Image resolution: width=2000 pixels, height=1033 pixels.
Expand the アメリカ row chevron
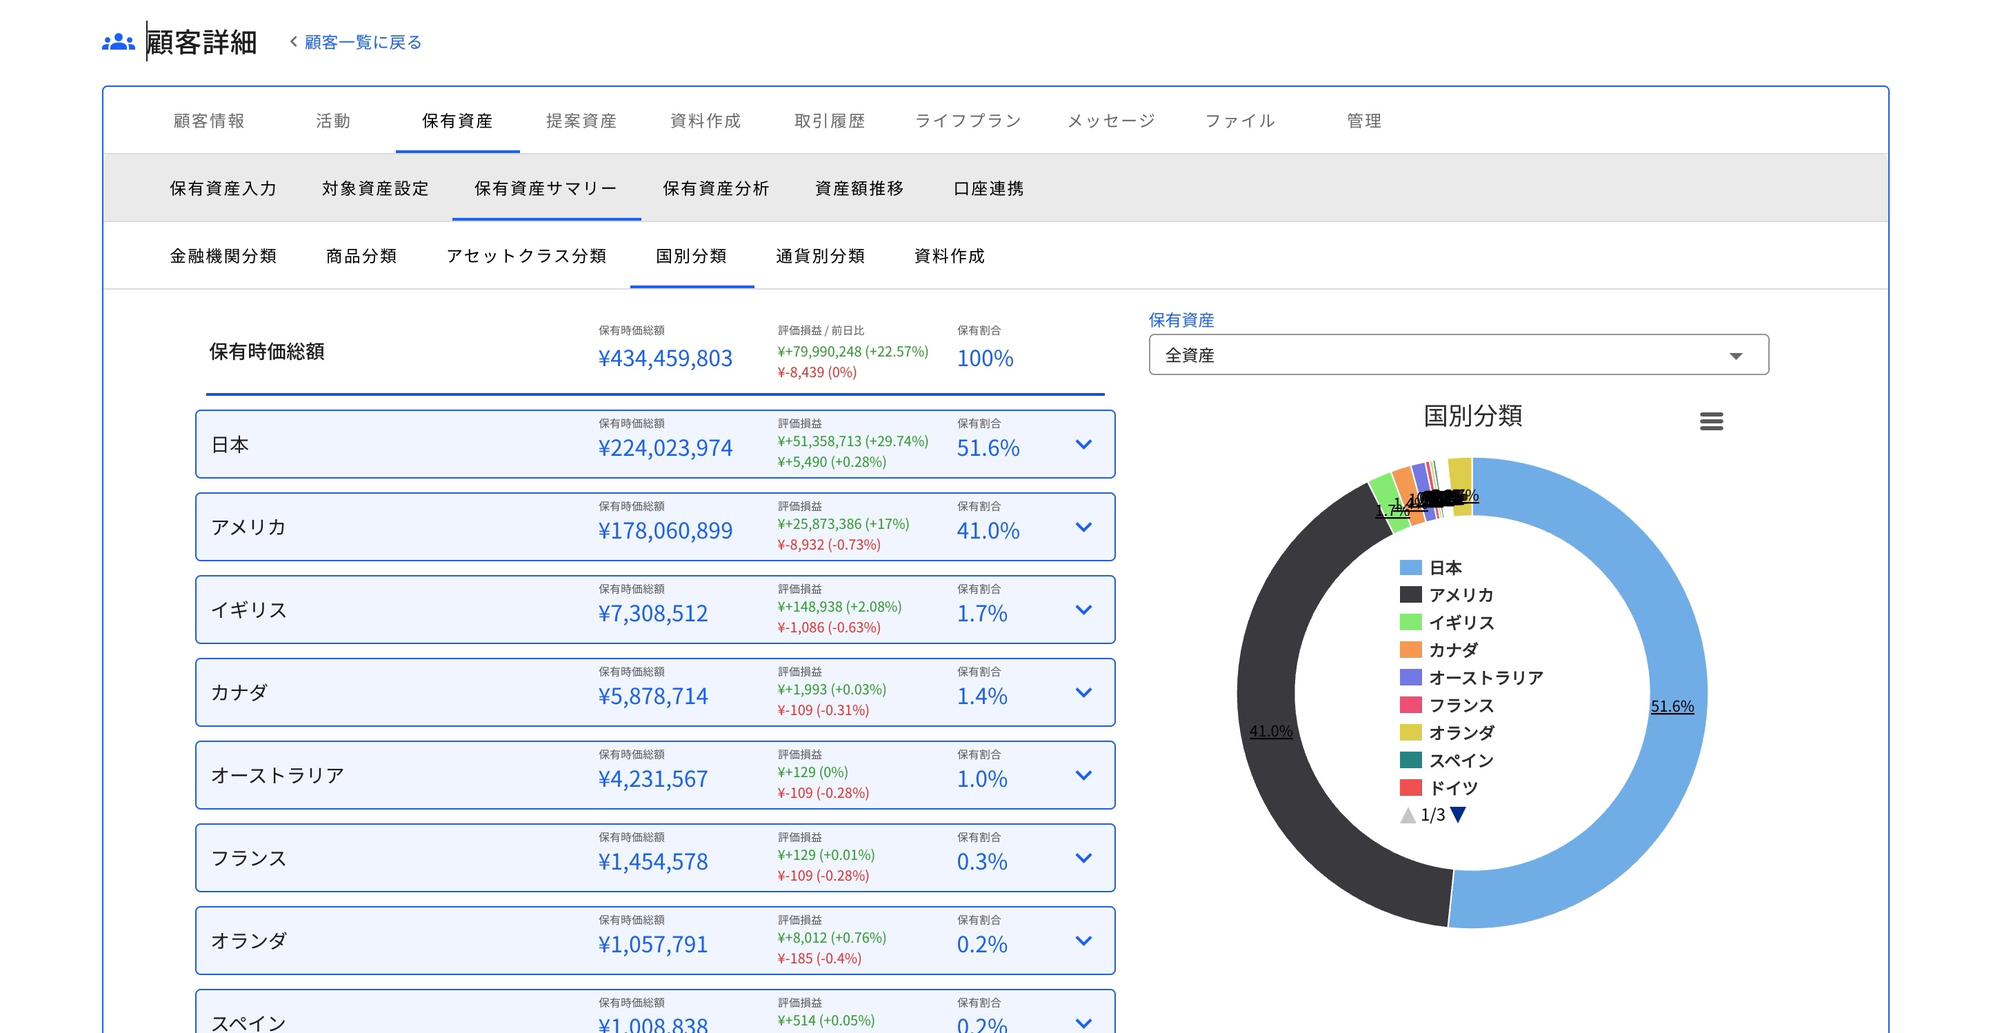[1084, 527]
